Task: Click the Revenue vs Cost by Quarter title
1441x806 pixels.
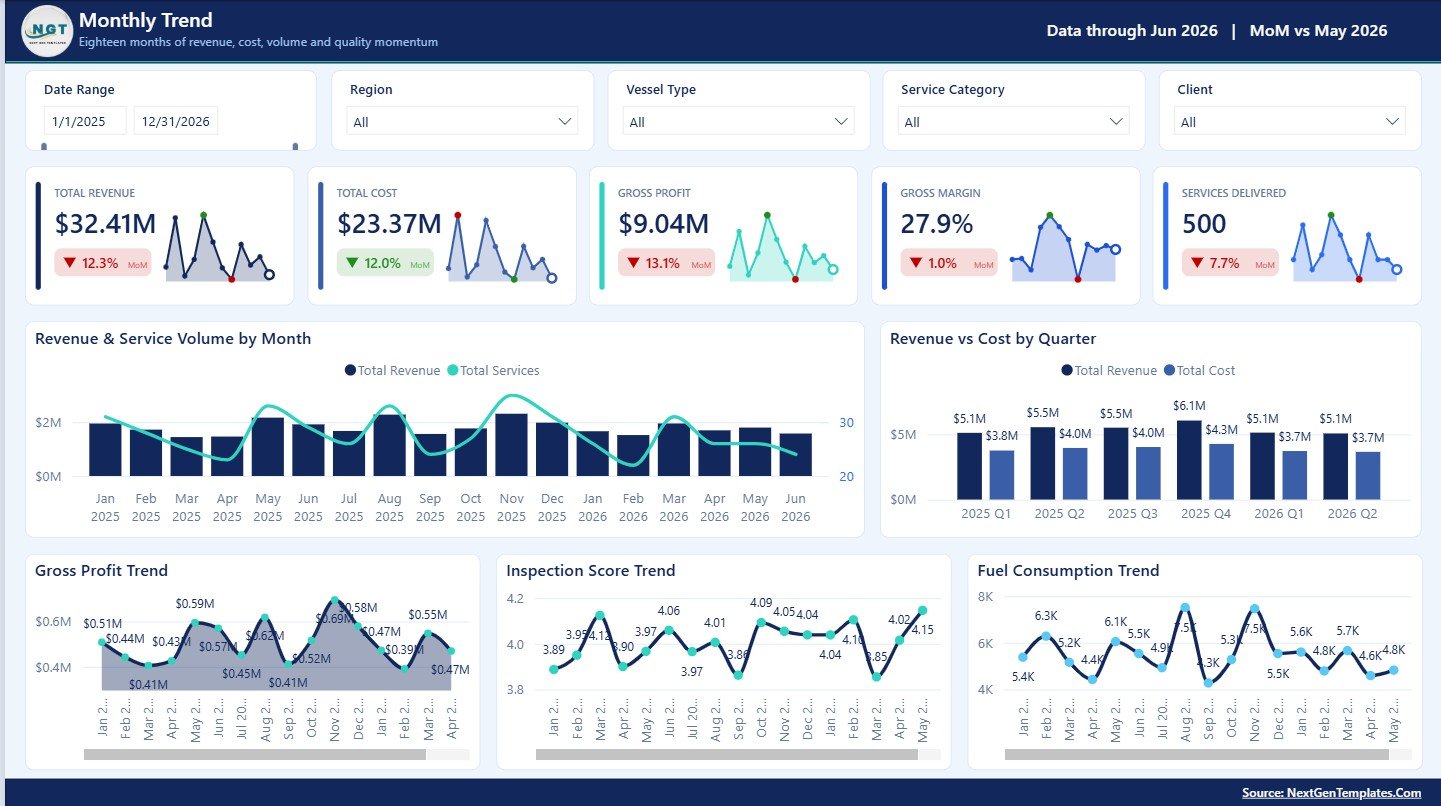Action: 993,339
